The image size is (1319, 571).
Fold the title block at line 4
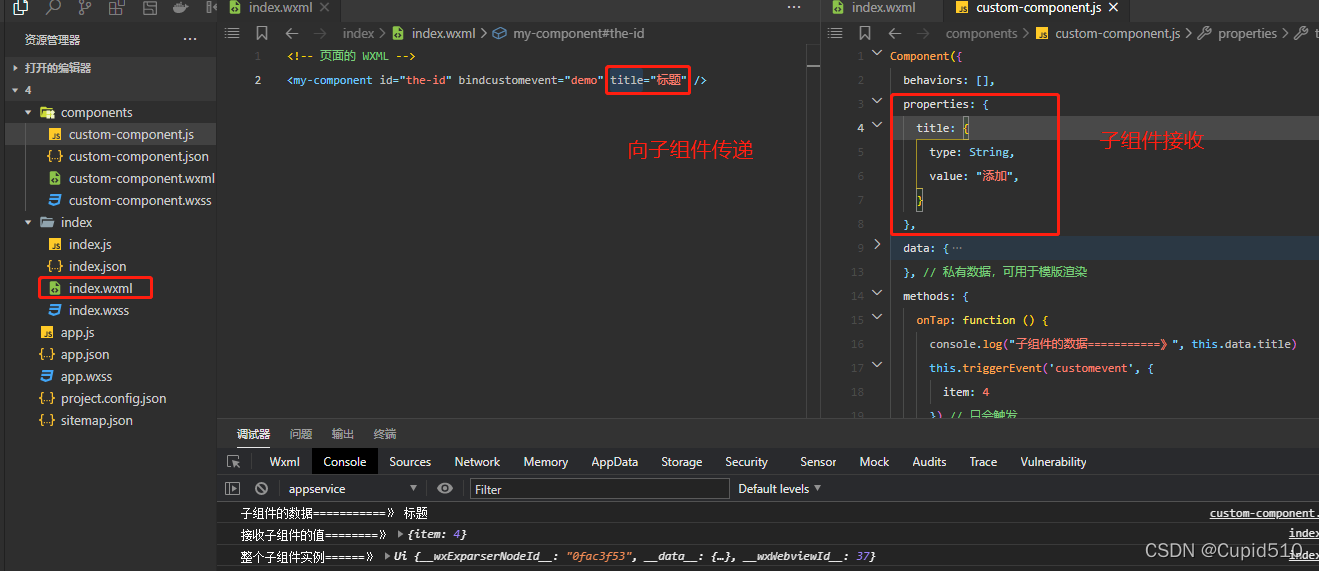click(877, 127)
